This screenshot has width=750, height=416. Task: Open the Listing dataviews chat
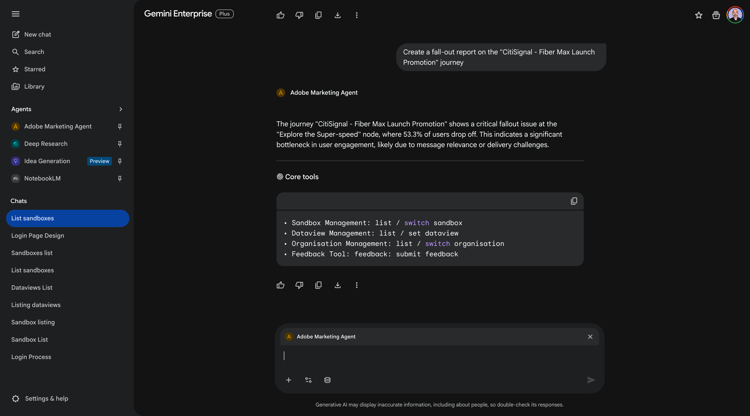(x=36, y=305)
